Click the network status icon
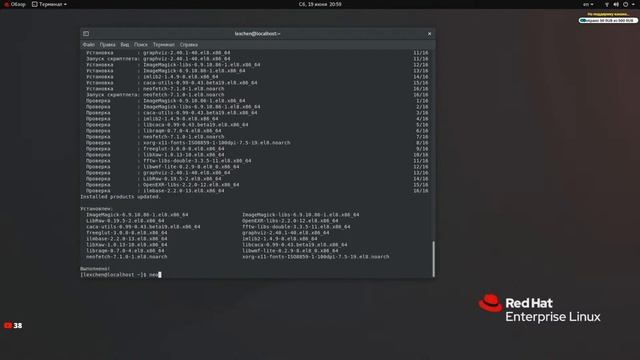Image resolution: width=640 pixels, height=360 pixels. [607, 4]
